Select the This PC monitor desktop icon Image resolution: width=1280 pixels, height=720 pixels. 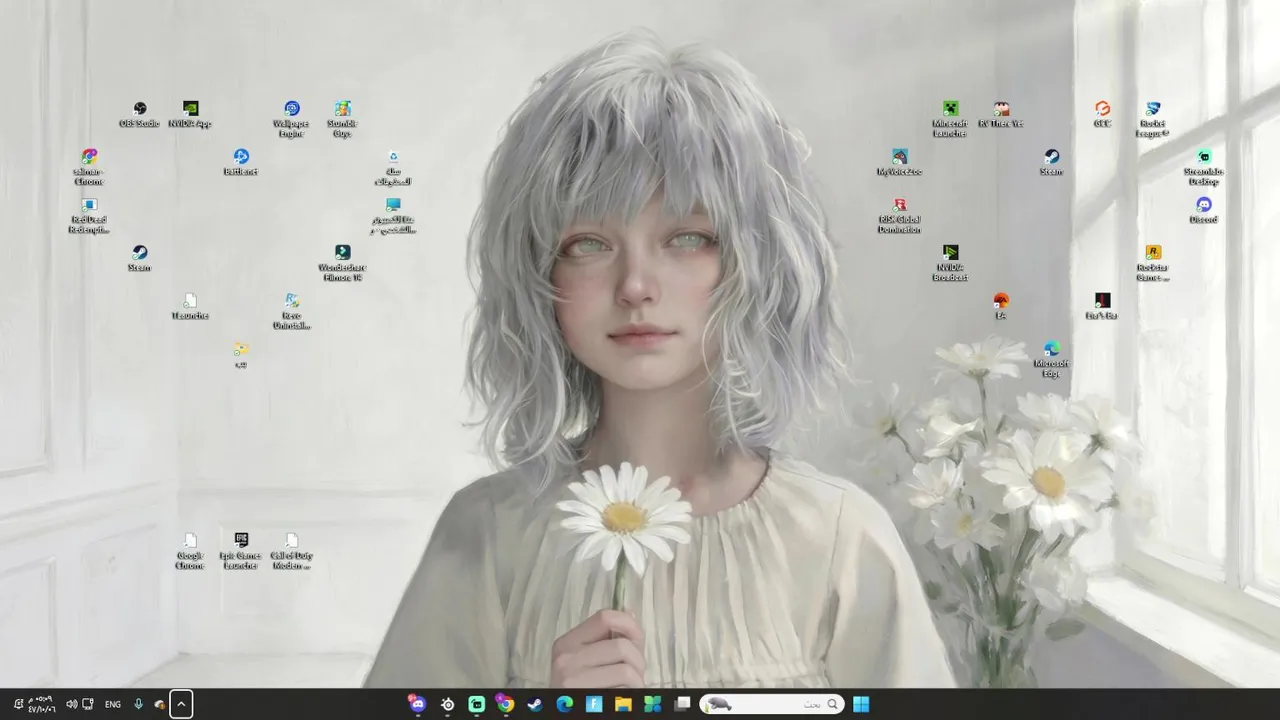[393, 215]
